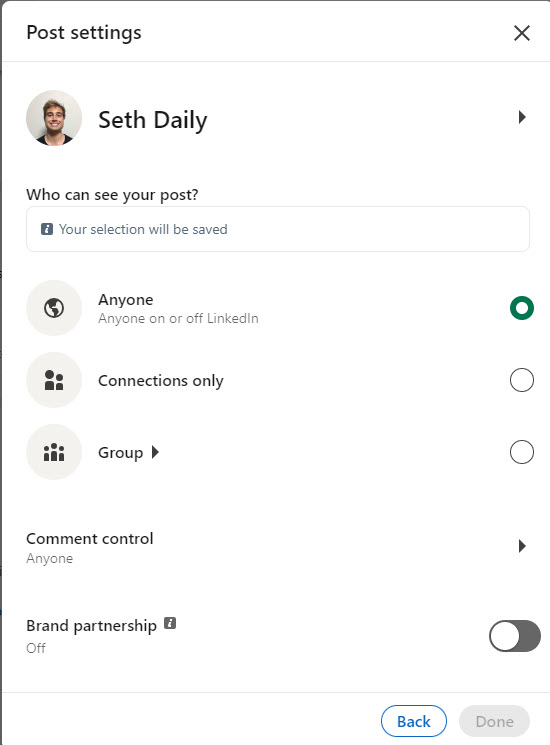Click the globe icon beside Anyone

point(54,308)
